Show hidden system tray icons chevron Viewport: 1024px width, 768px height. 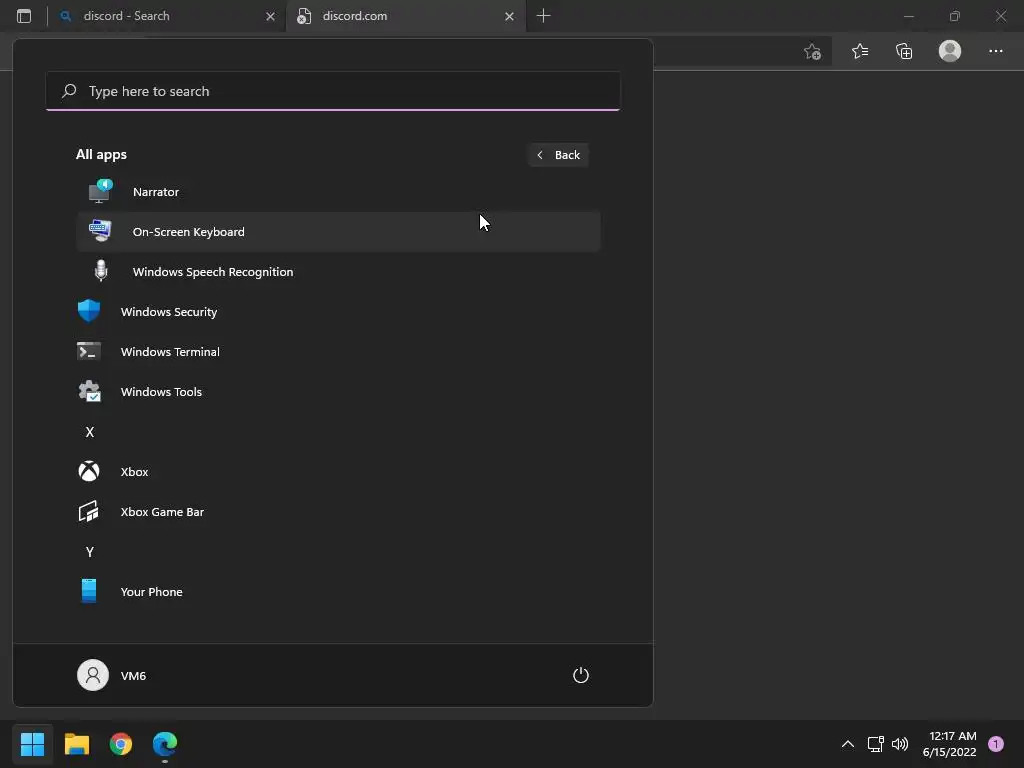(x=848, y=743)
